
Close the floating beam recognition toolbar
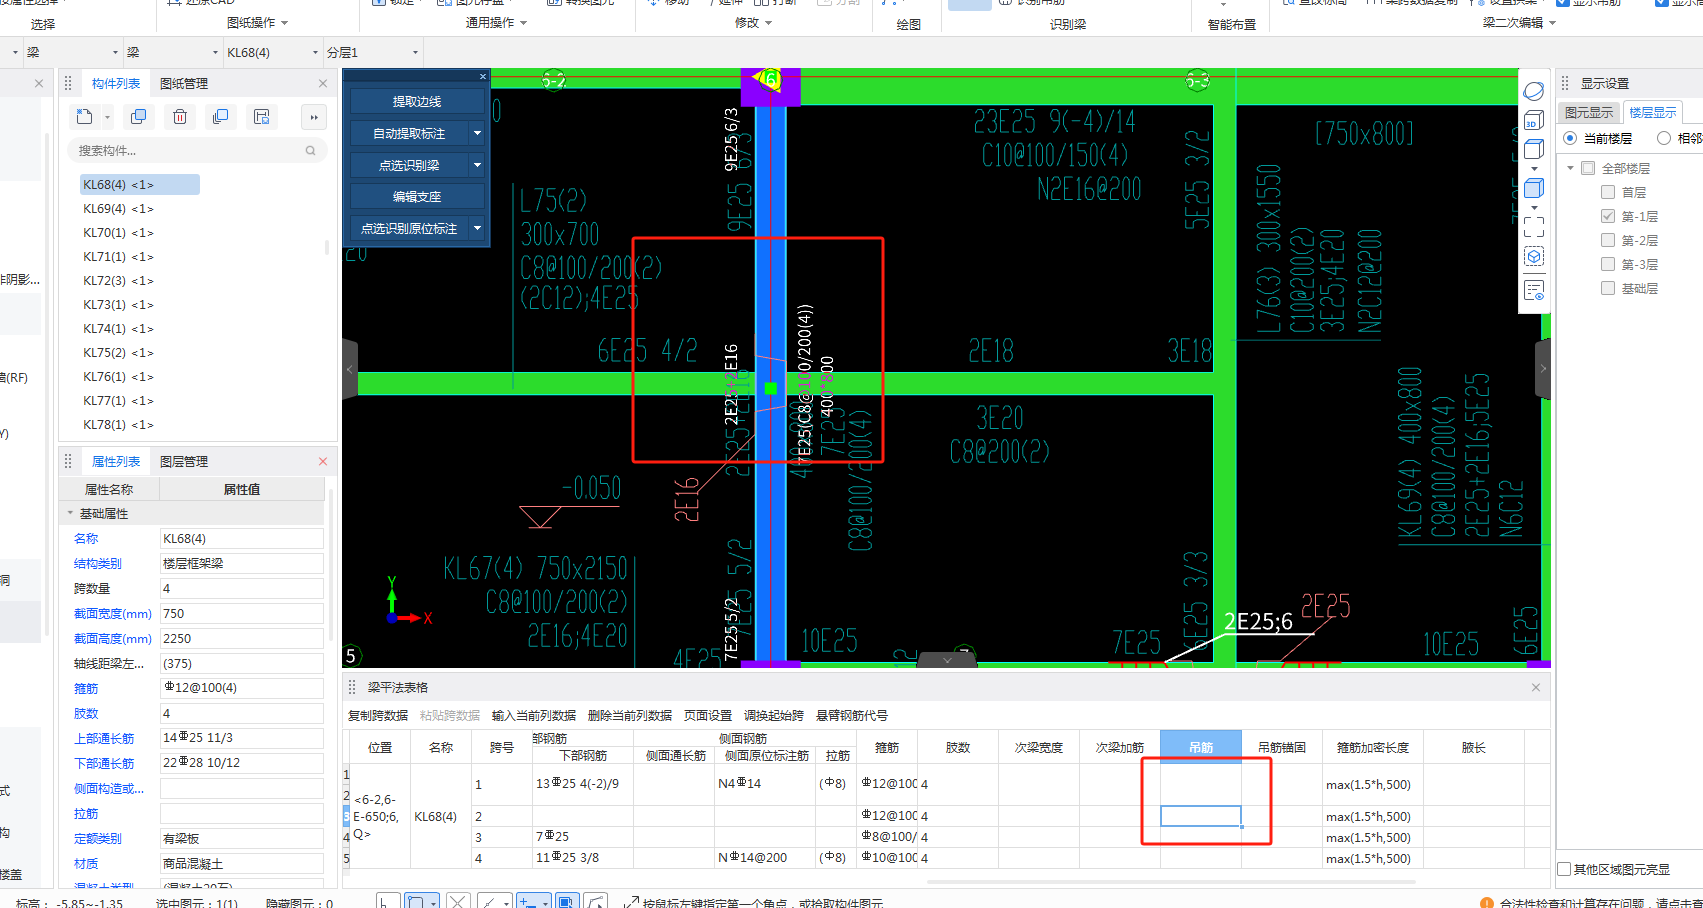483,76
